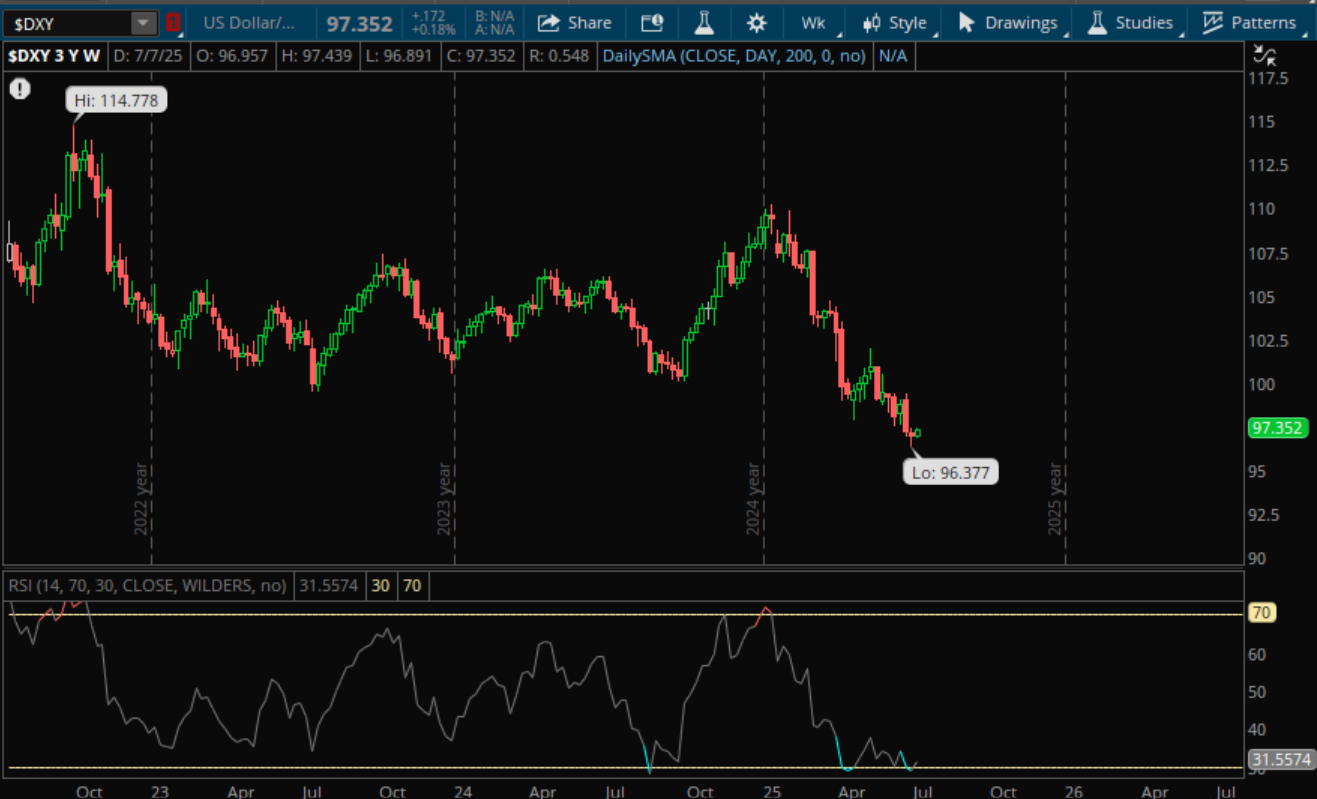
Task: Click the RSI value 31.5574 in the header
Action: (329, 585)
